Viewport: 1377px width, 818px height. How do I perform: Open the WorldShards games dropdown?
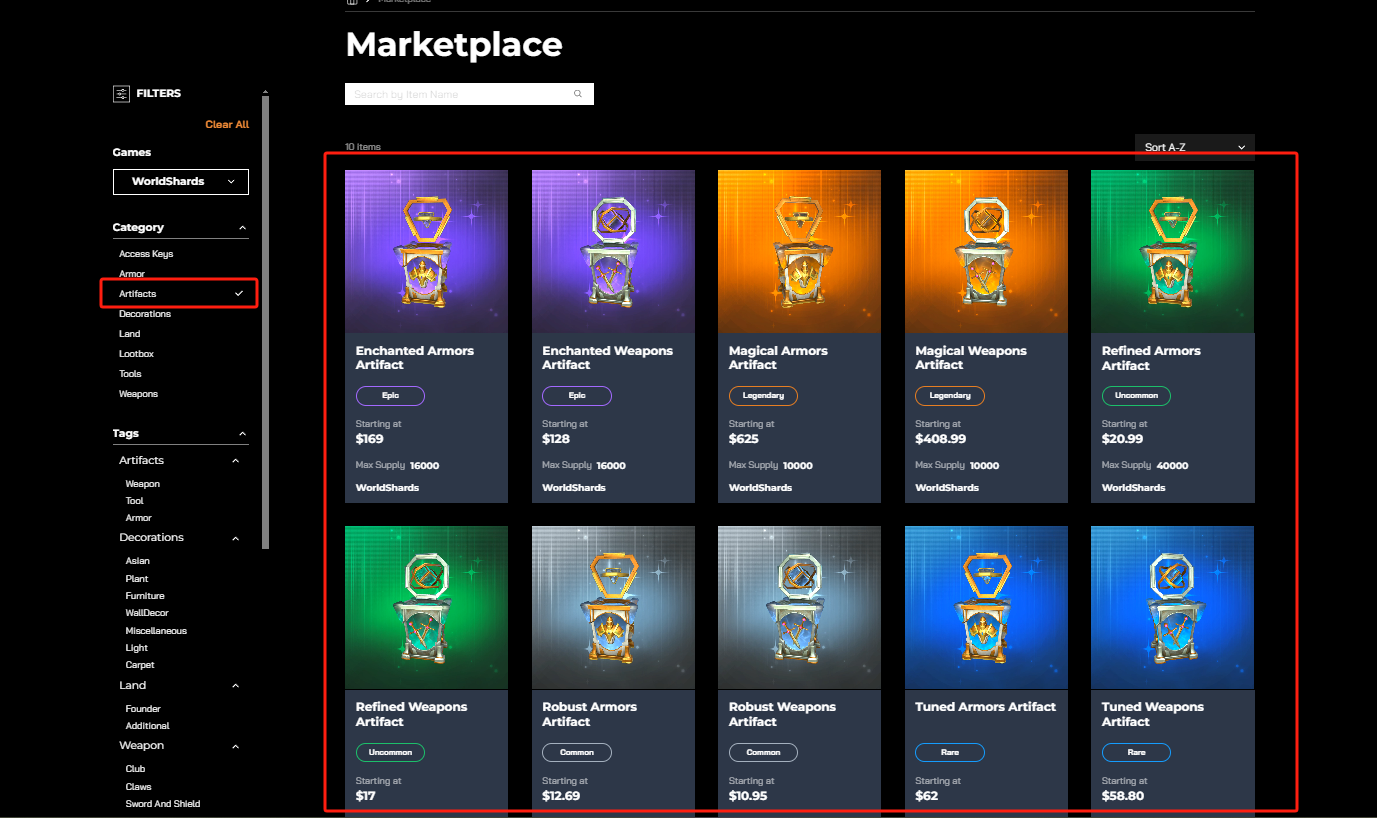tap(181, 182)
